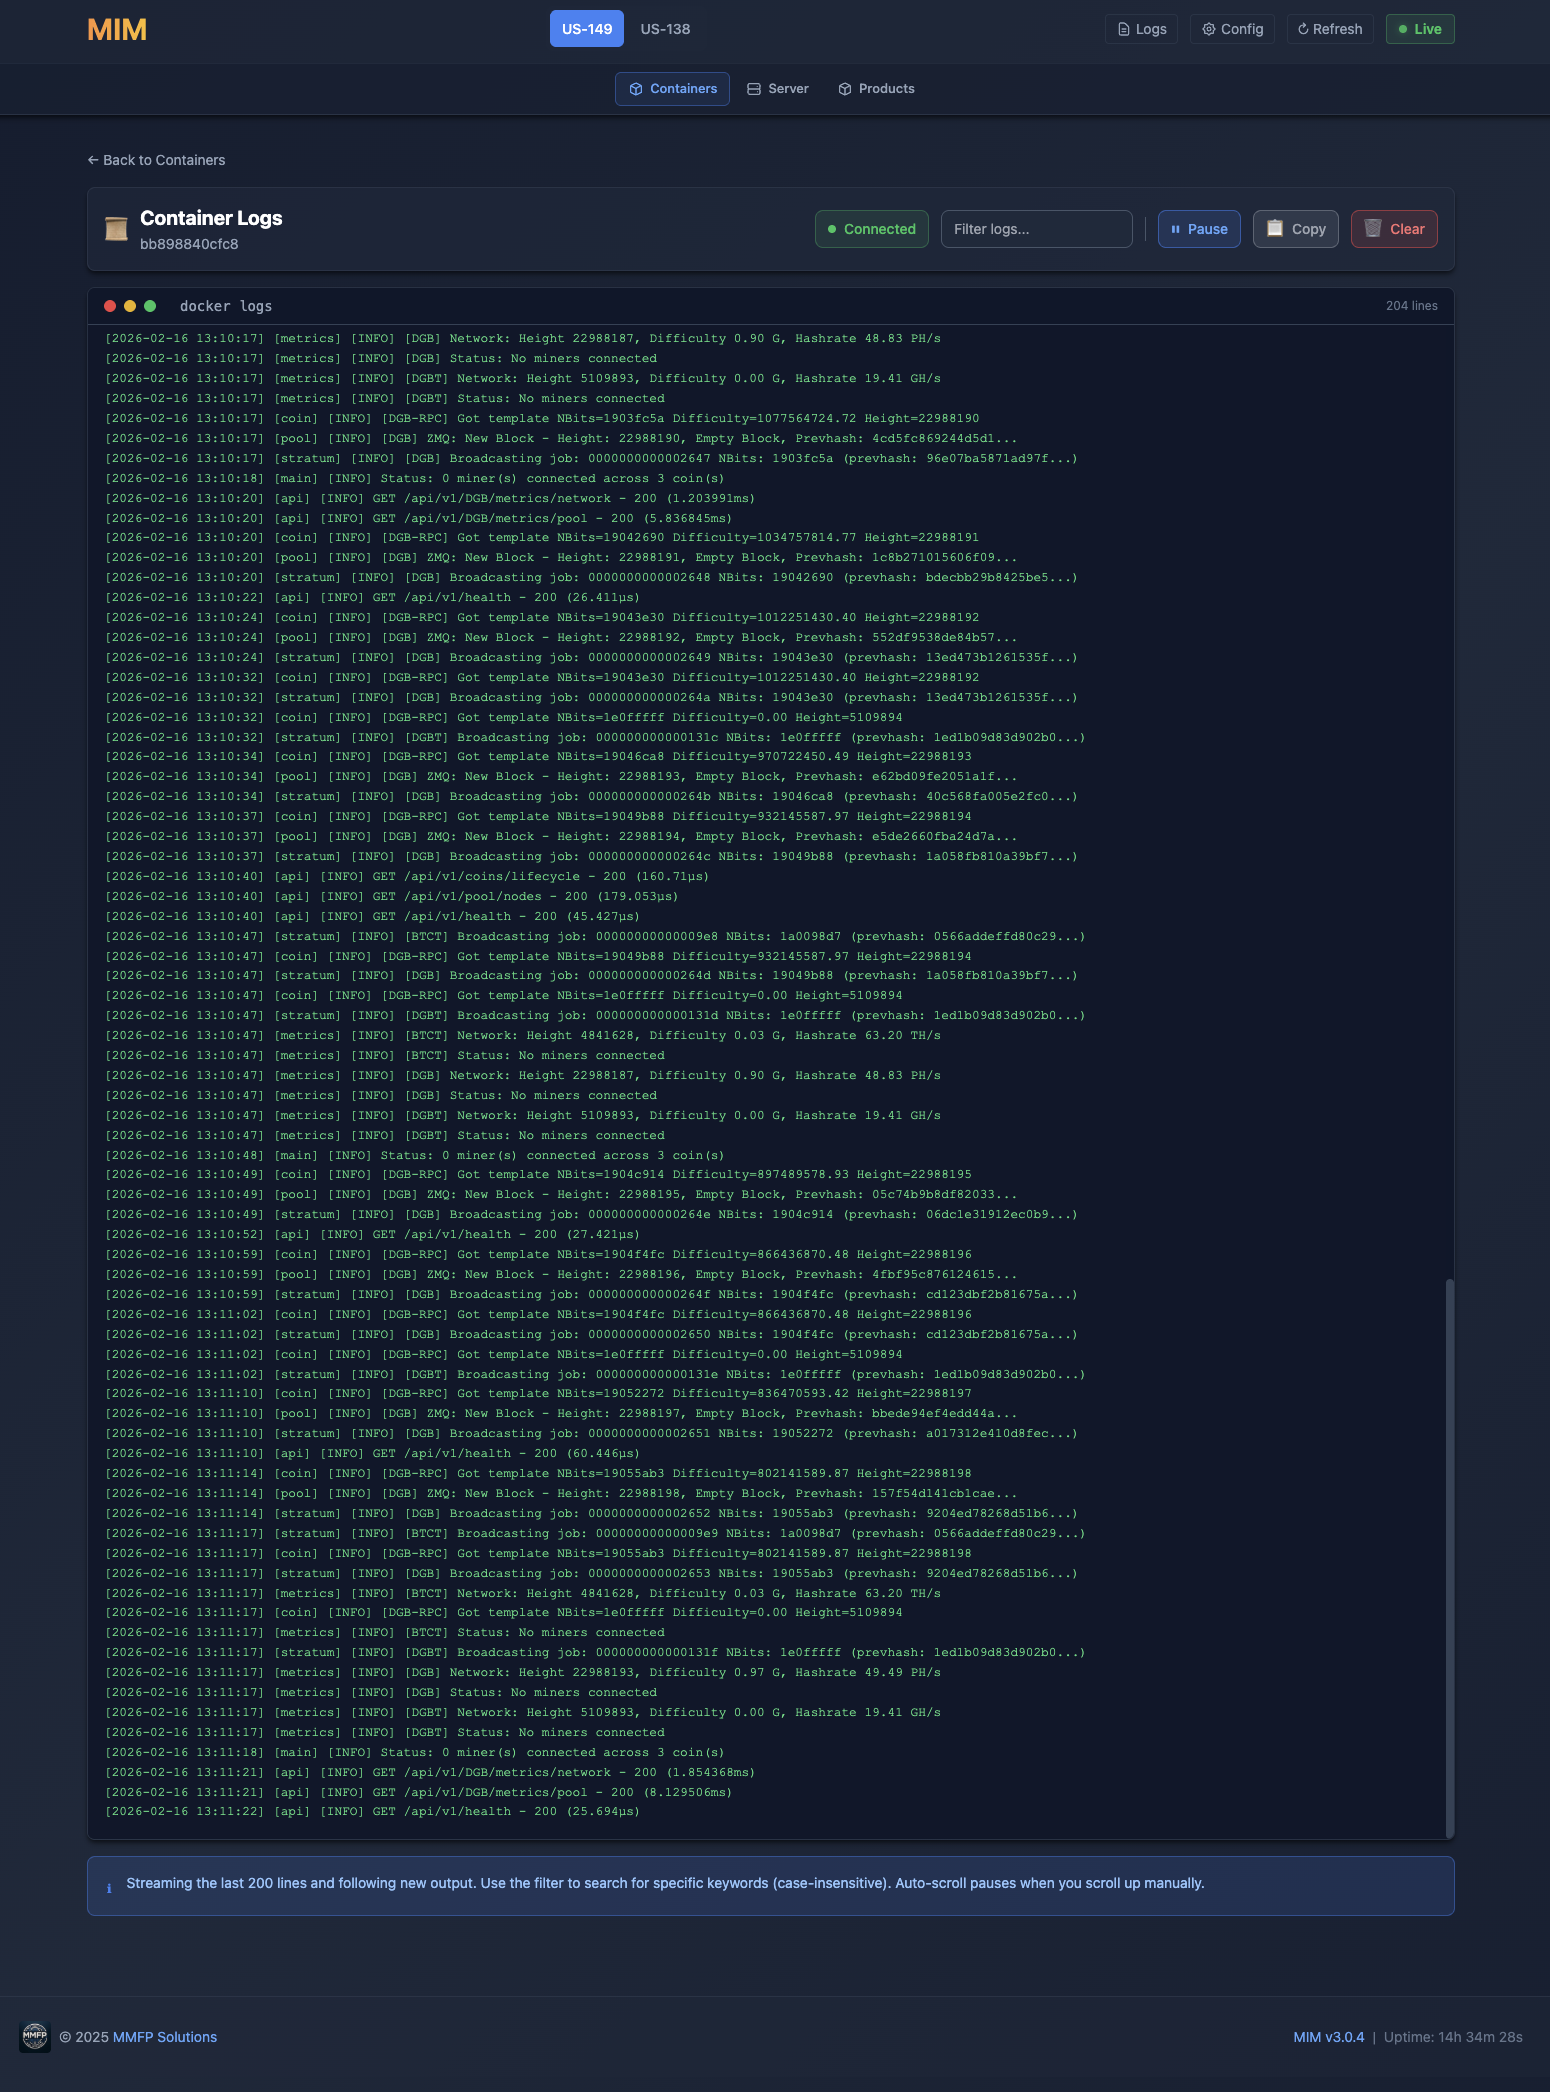
Task: Select the Containers tab
Action: (x=672, y=89)
